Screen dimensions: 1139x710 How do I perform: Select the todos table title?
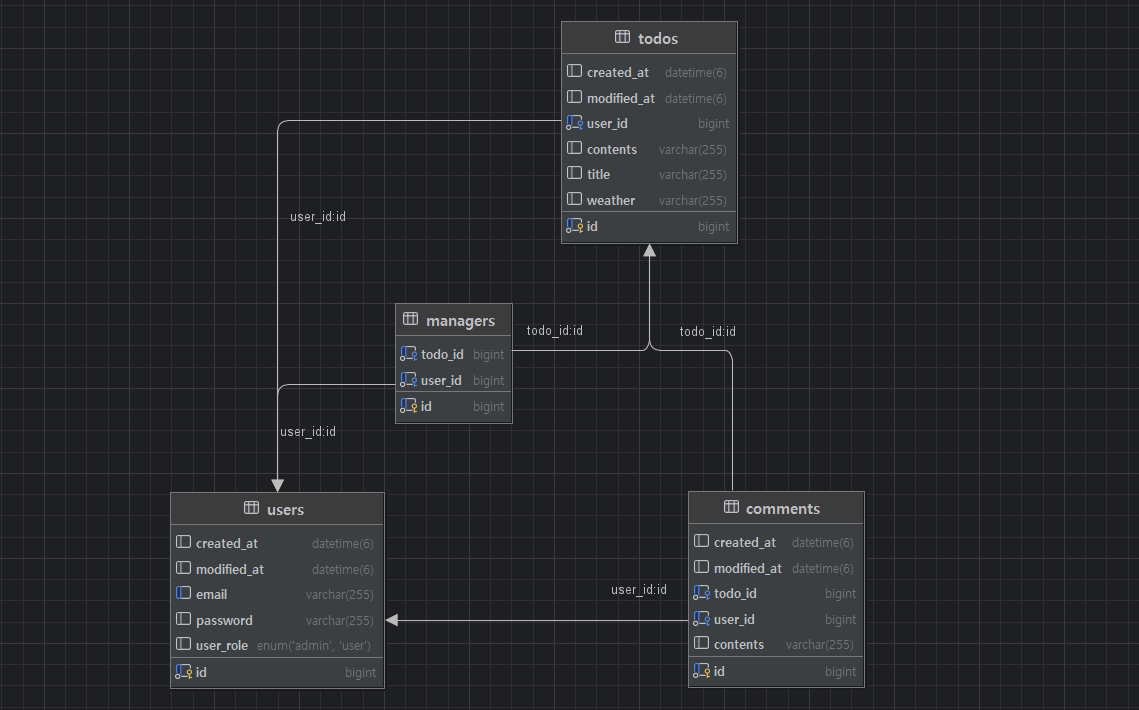coord(658,39)
